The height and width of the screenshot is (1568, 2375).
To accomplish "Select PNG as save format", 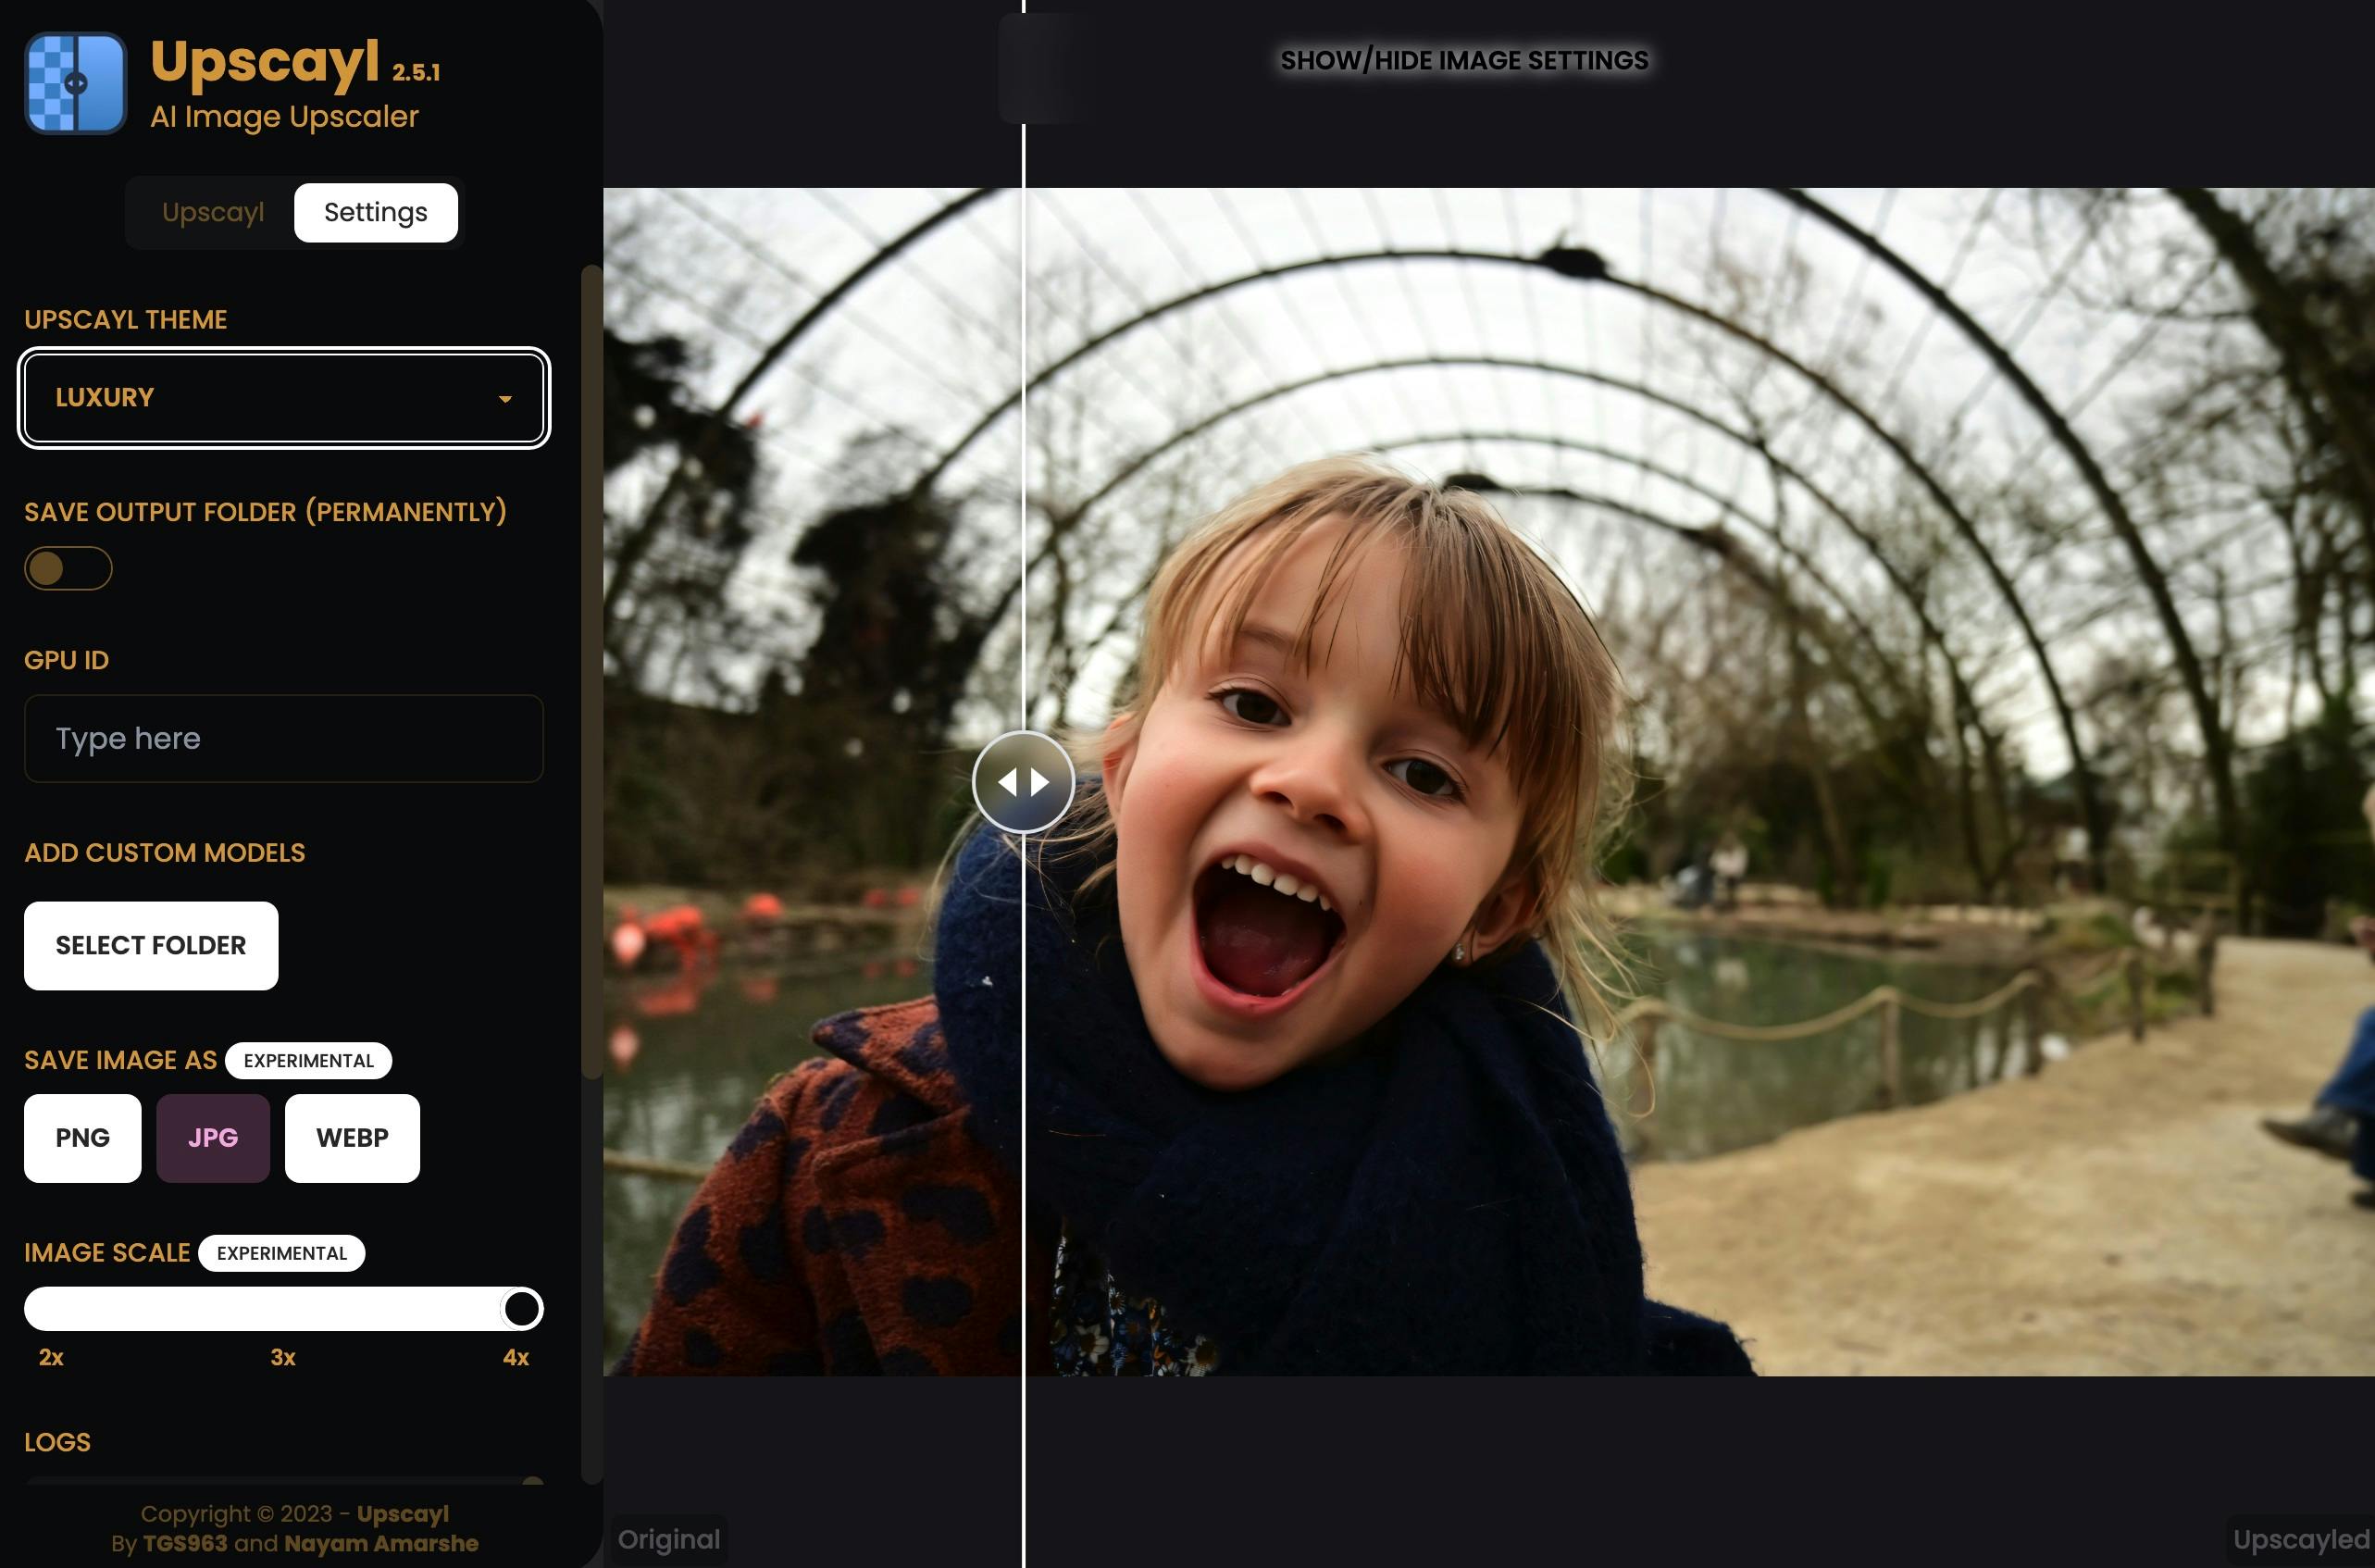I will click(x=82, y=1138).
